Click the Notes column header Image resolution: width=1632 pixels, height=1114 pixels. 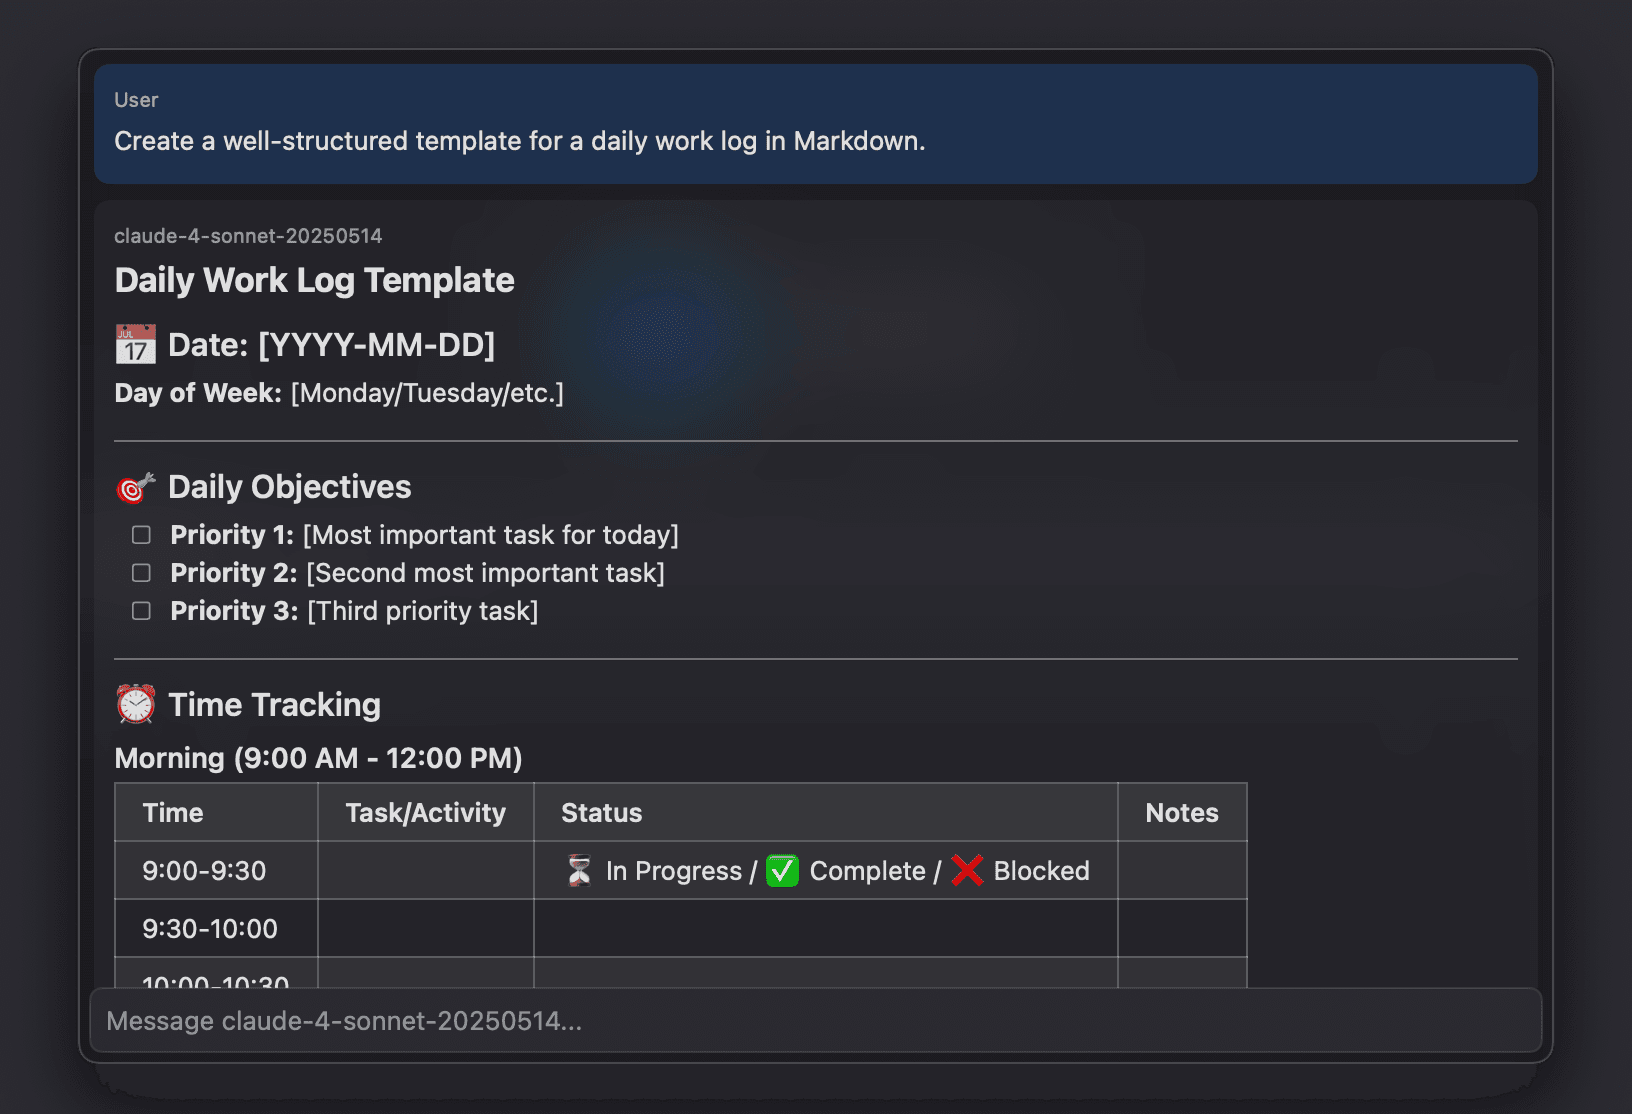pyautogui.click(x=1182, y=813)
